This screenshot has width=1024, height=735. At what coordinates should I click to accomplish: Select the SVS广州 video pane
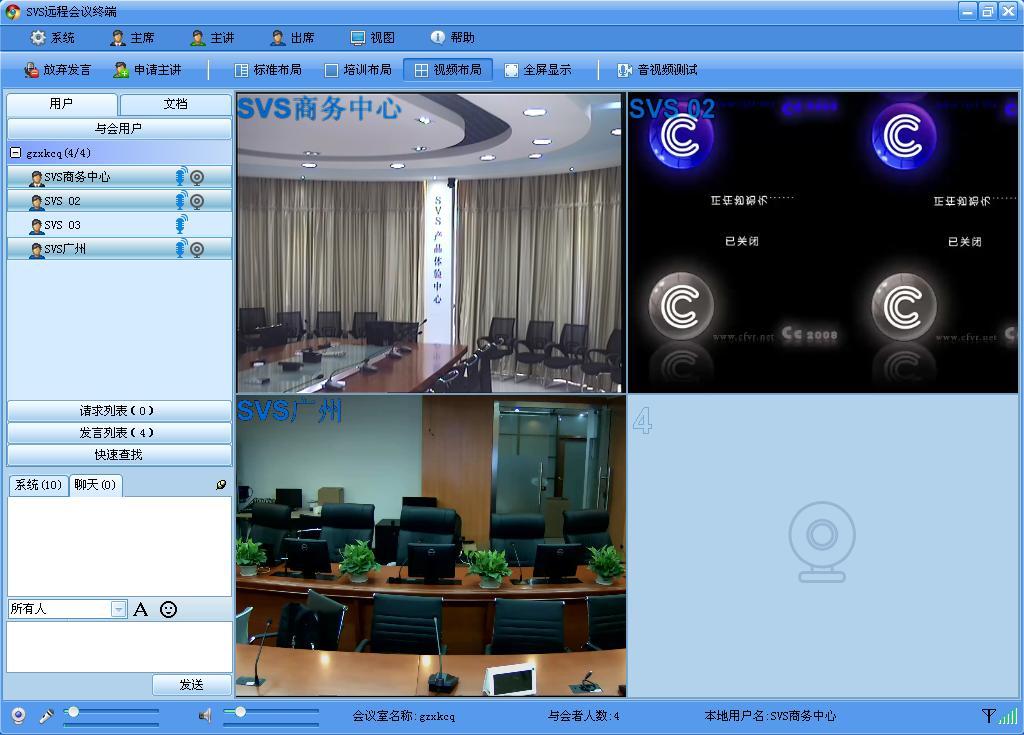pyautogui.click(x=431, y=546)
